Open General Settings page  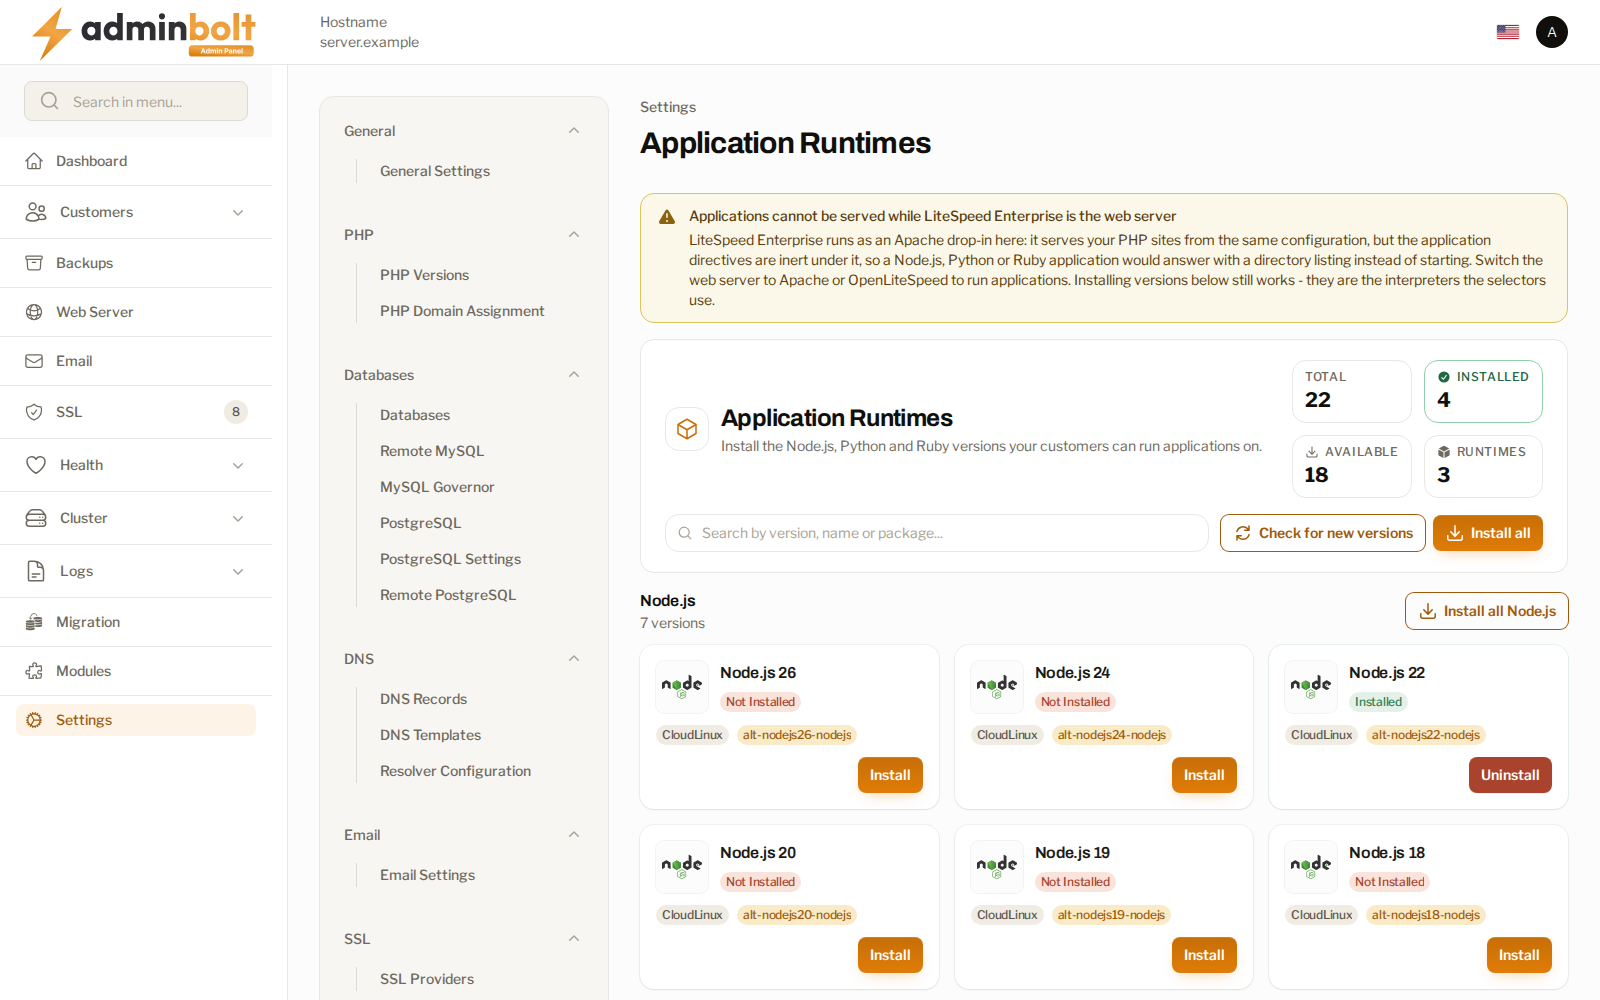point(435,171)
